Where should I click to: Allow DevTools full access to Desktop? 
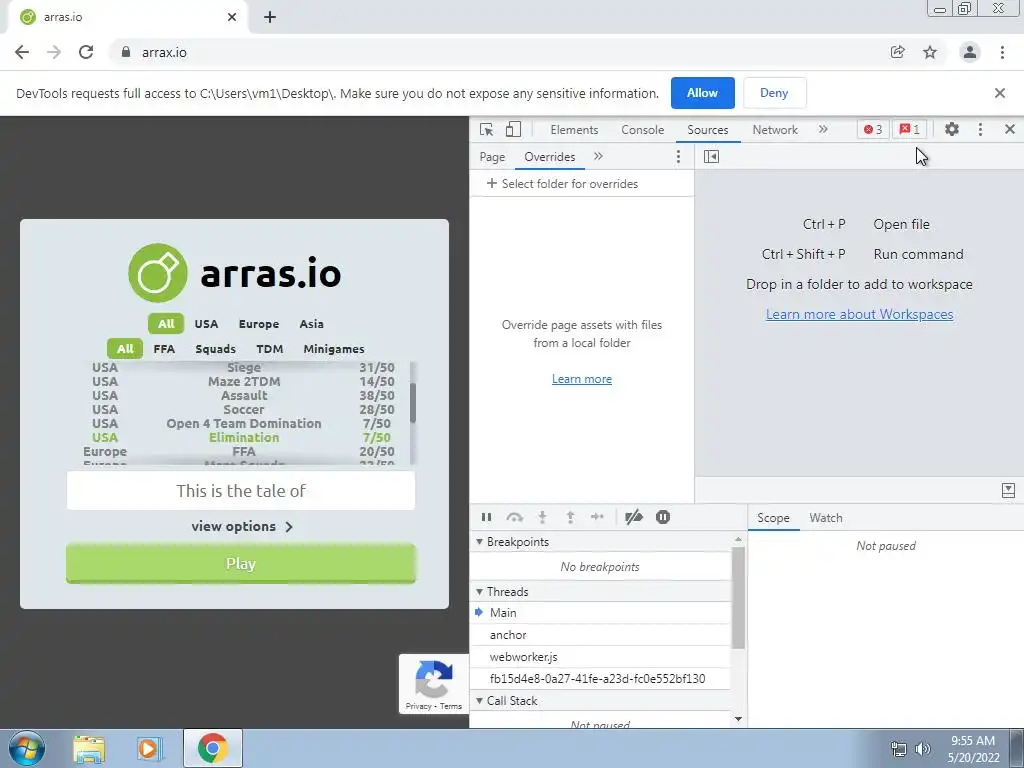(x=702, y=93)
